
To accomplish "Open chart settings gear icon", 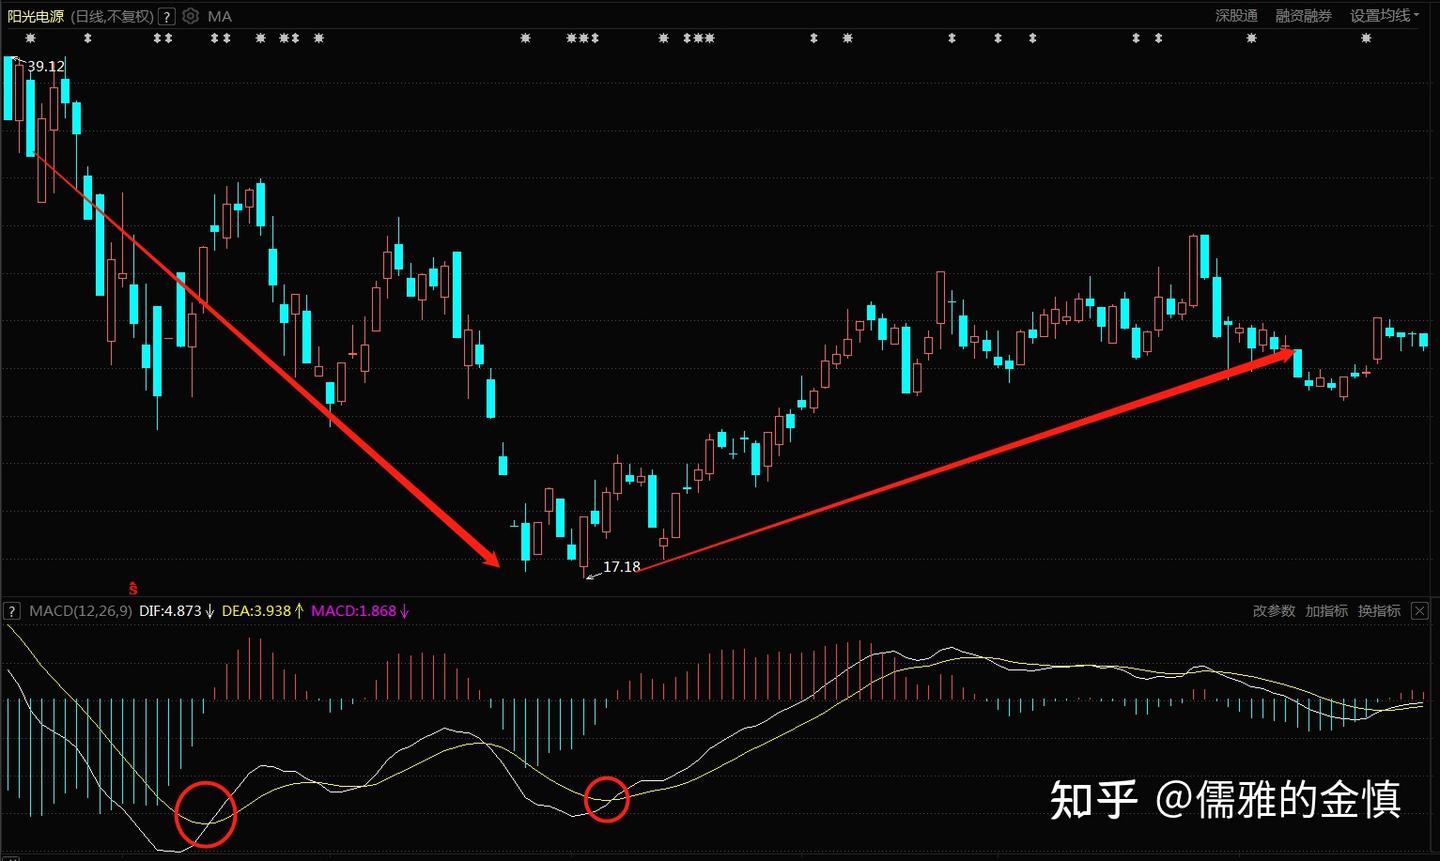I will (x=191, y=16).
